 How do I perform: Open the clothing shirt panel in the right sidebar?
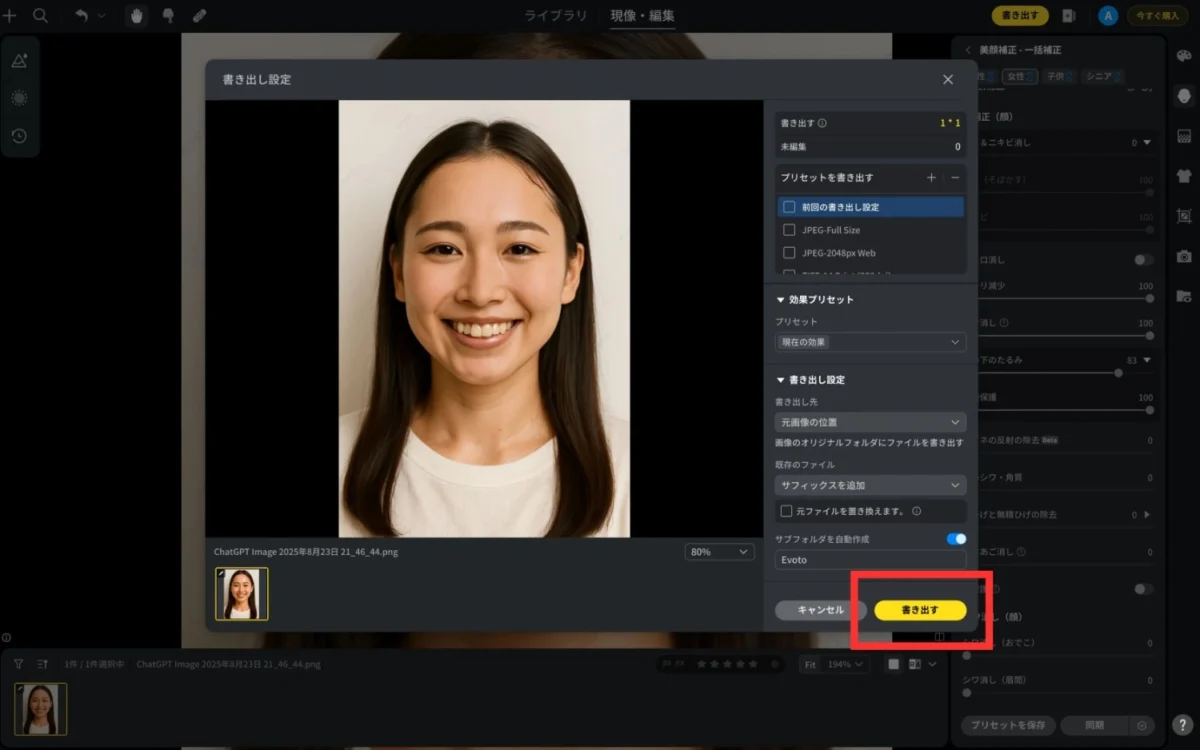(1184, 176)
